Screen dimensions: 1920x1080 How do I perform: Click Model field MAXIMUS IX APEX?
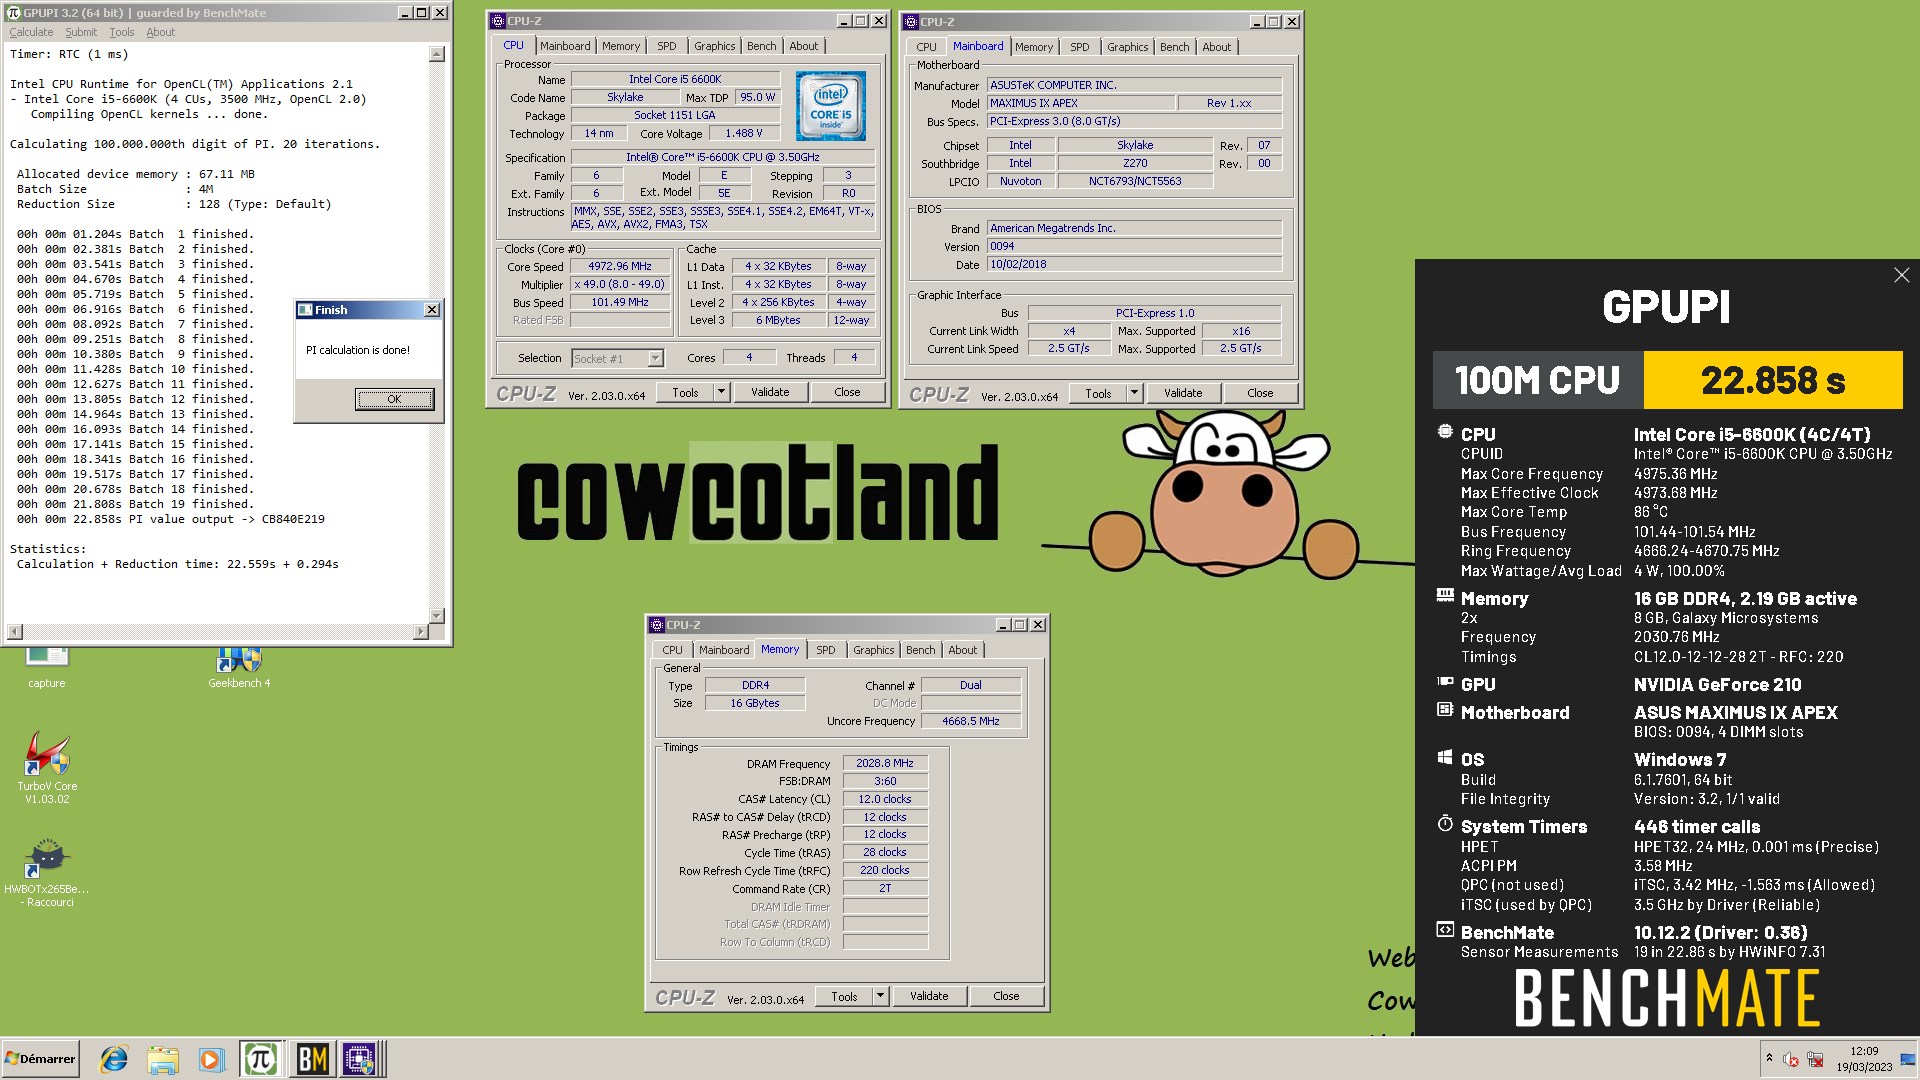point(1080,103)
